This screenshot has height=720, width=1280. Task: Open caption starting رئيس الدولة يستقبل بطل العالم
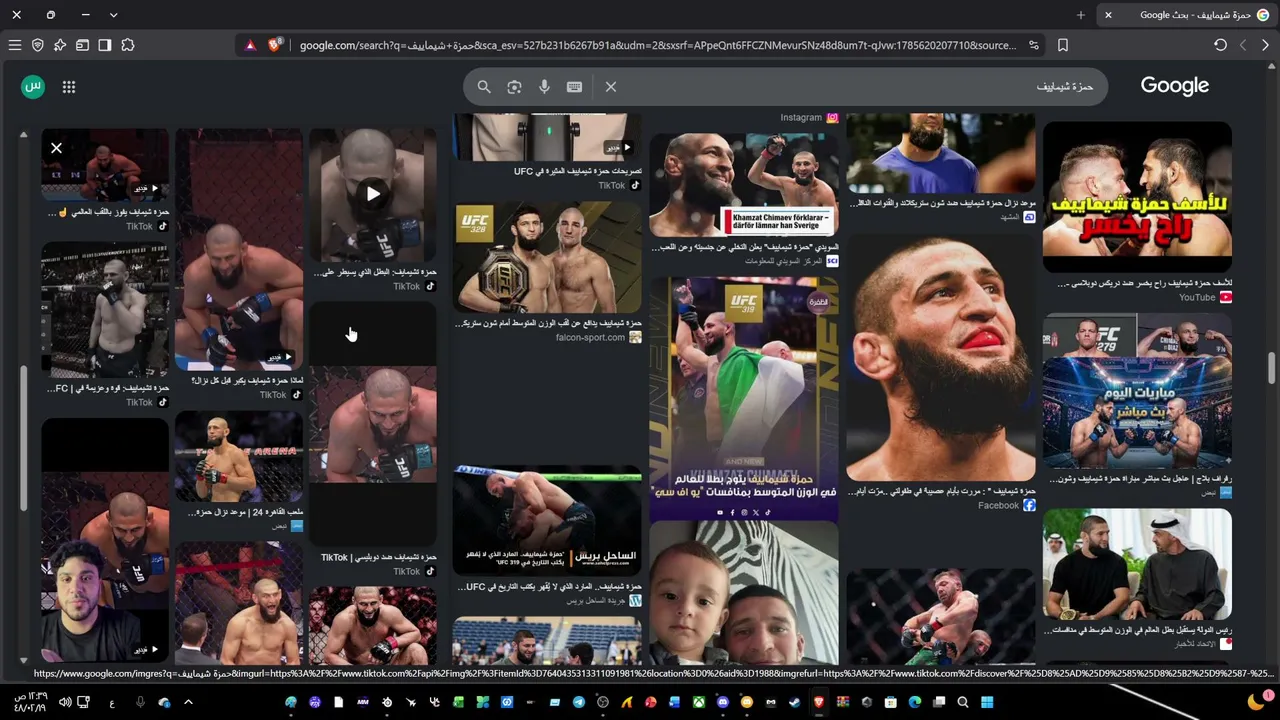(1138, 630)
